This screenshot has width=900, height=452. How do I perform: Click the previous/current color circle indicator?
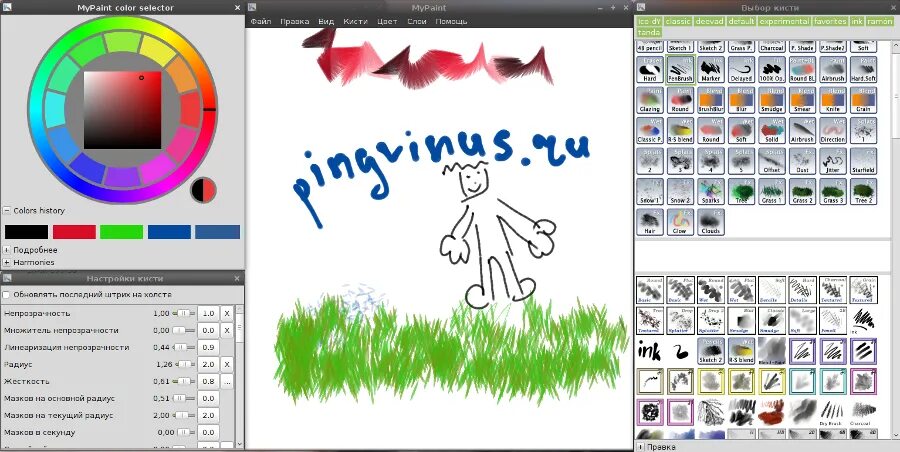[x=204, y=190]
